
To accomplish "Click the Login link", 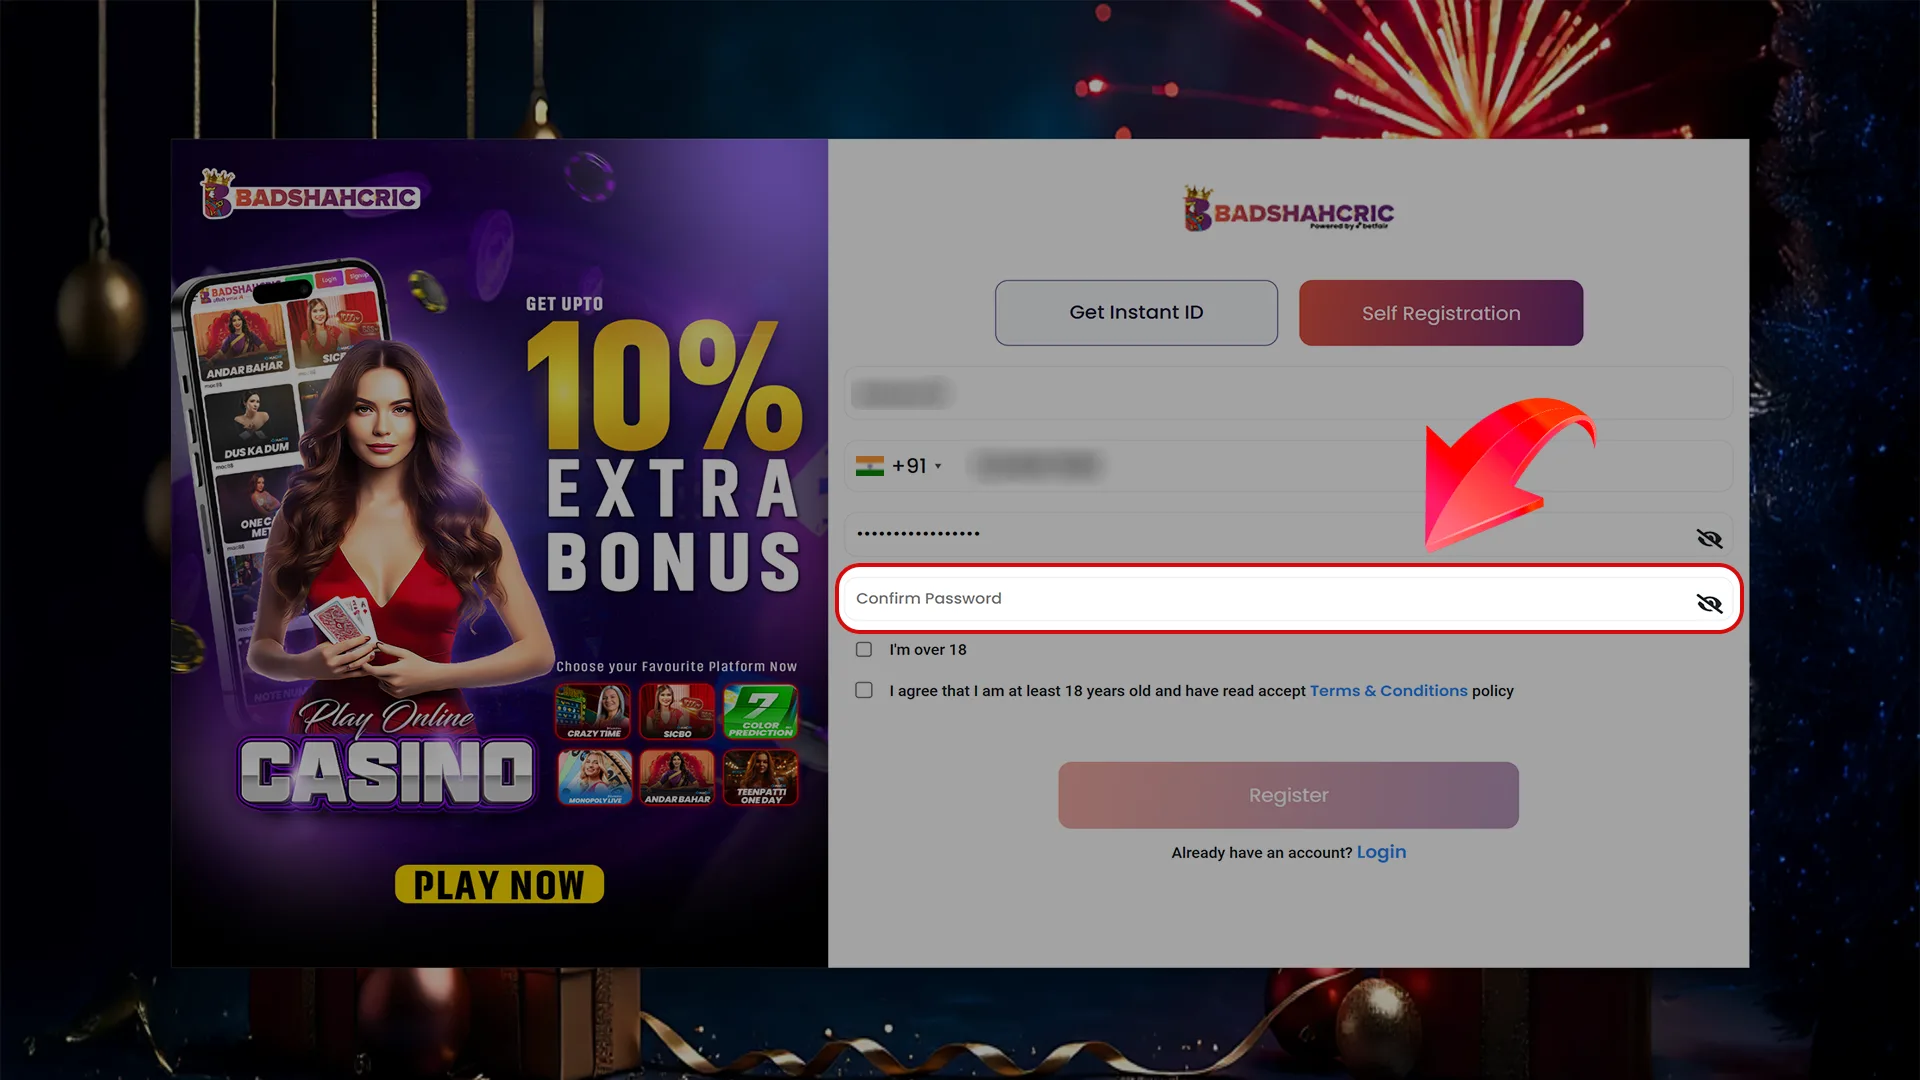I will [1382, 851].
